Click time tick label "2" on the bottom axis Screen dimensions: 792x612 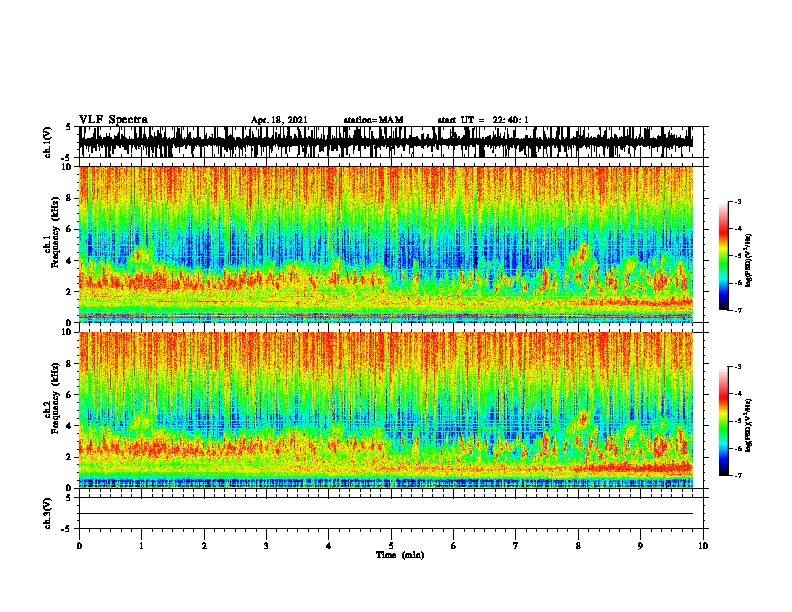pos(204,545)
